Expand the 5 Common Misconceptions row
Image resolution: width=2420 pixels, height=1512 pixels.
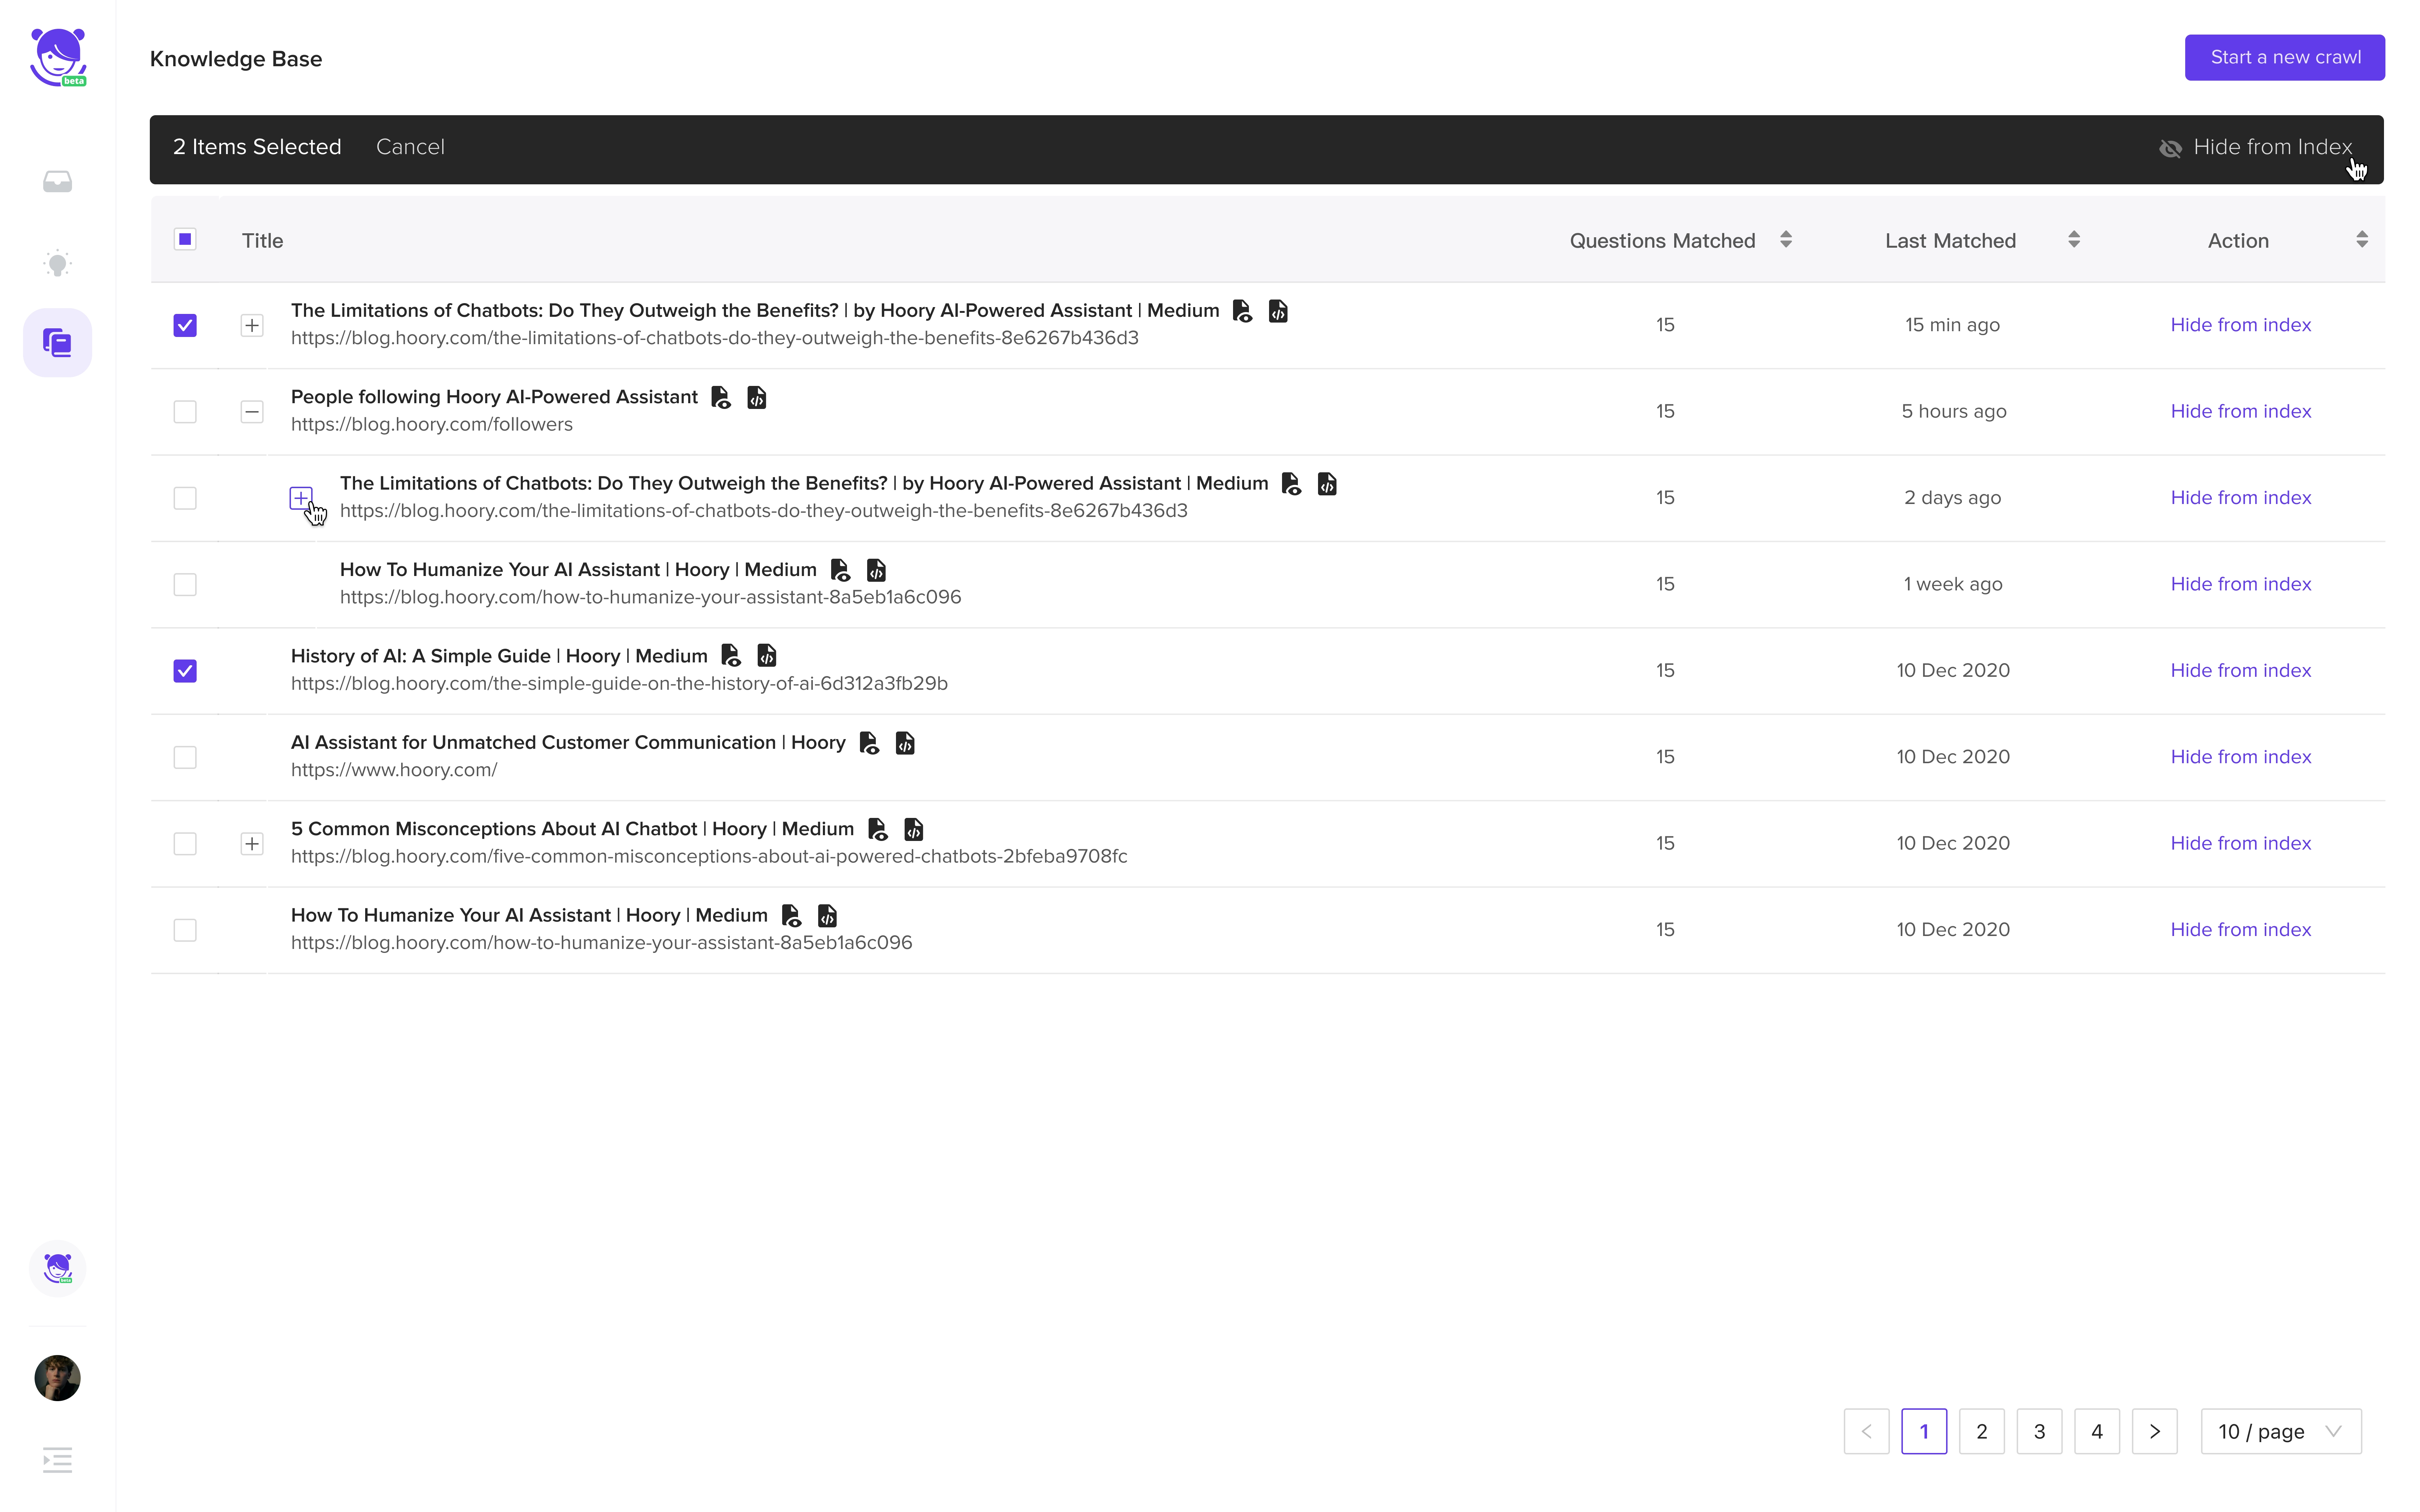(x=252, y=844)
